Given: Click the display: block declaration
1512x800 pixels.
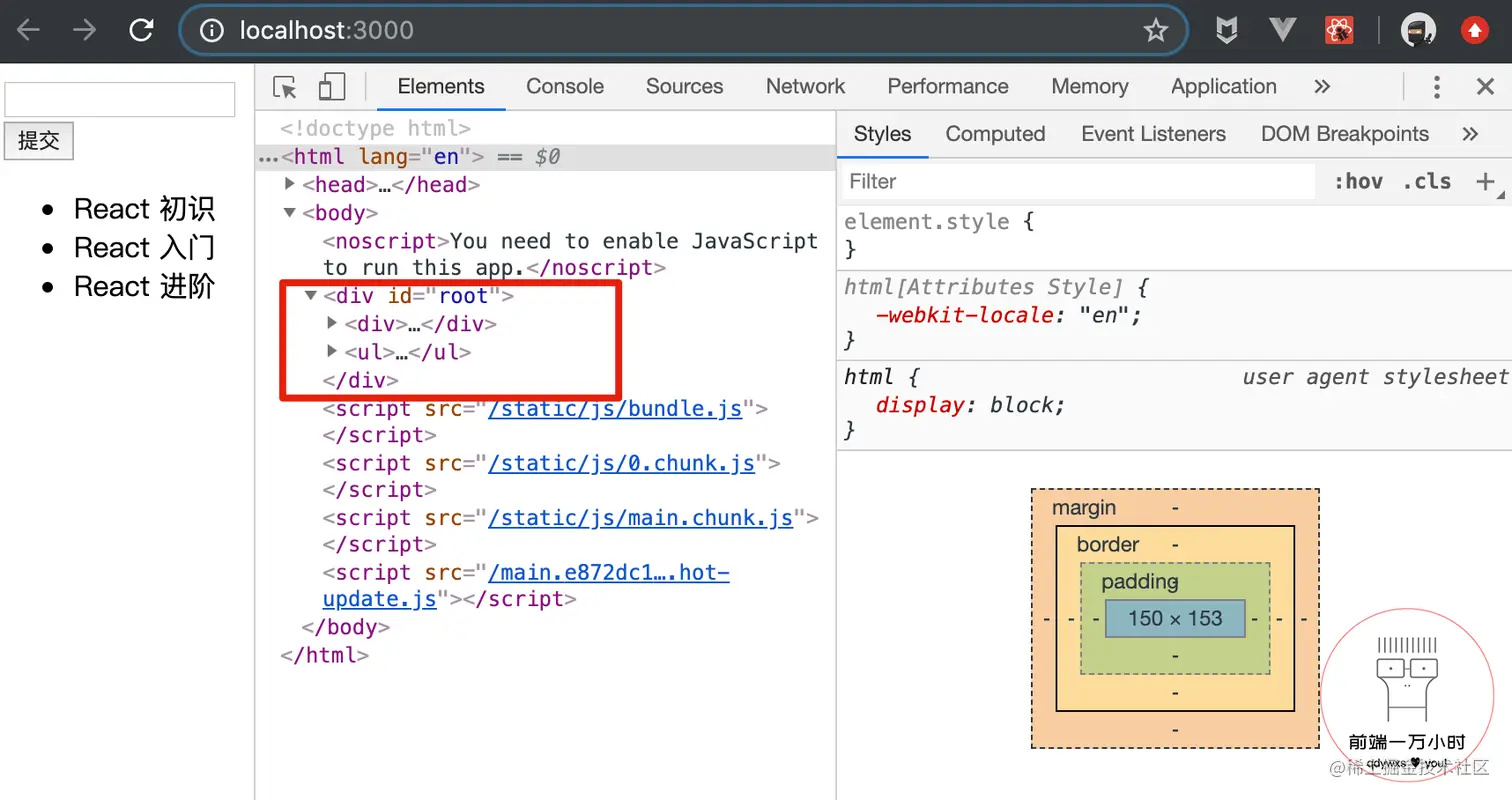Looking at the screenshot, I should (970, 405).
